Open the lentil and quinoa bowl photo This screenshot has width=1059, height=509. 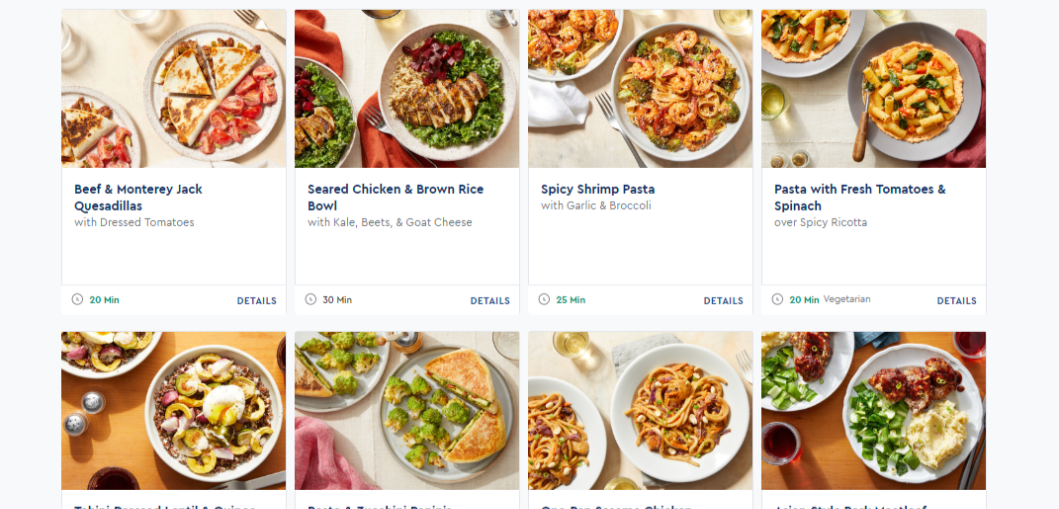173,410
